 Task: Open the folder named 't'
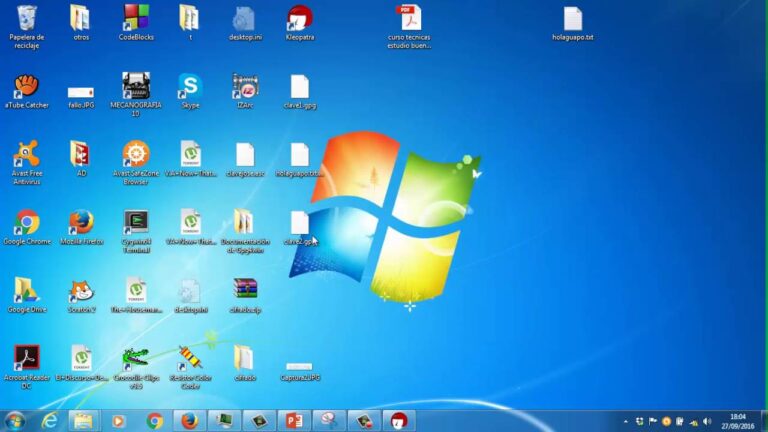click(x=190, y=23)
